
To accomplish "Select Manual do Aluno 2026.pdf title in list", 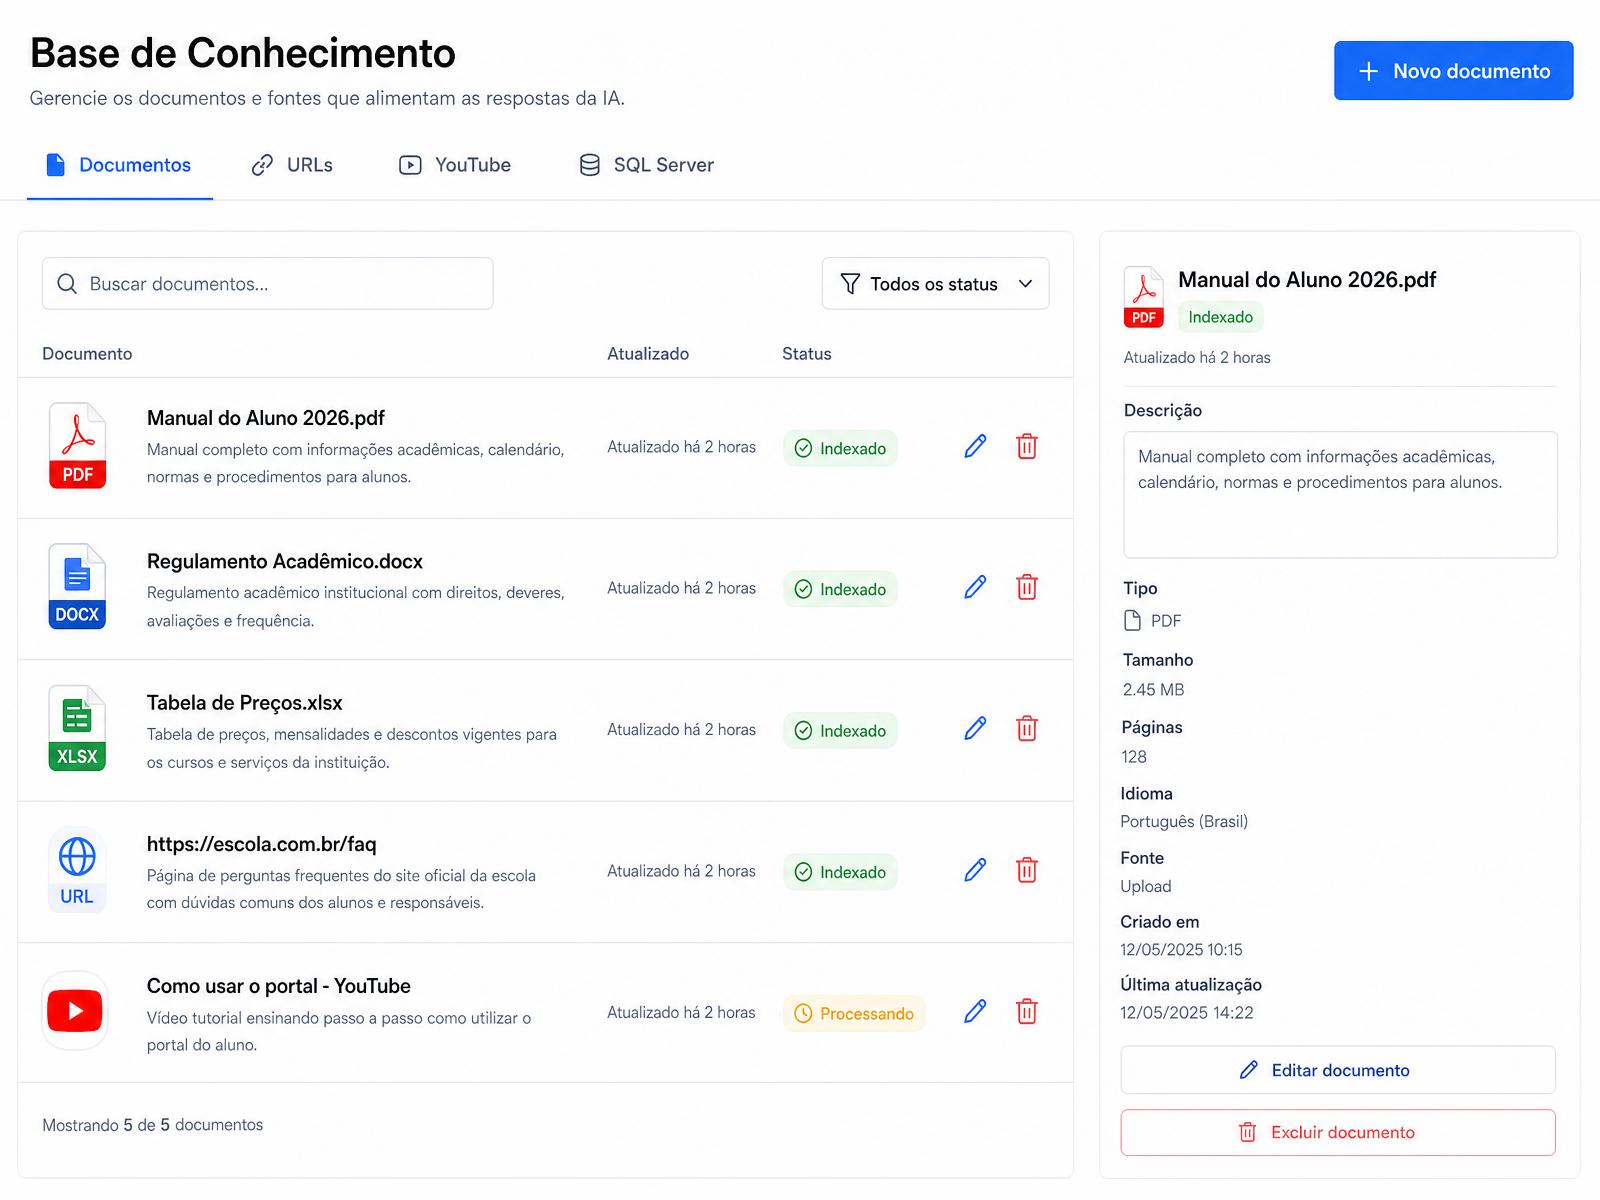I will (266, 418).
